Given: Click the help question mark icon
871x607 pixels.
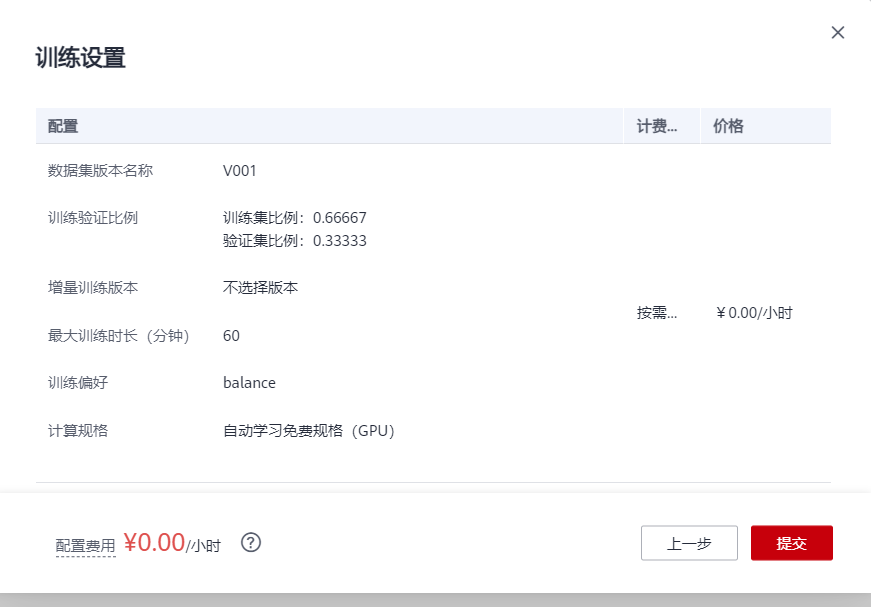Looking at the screenshot, I should pos(251,543).
